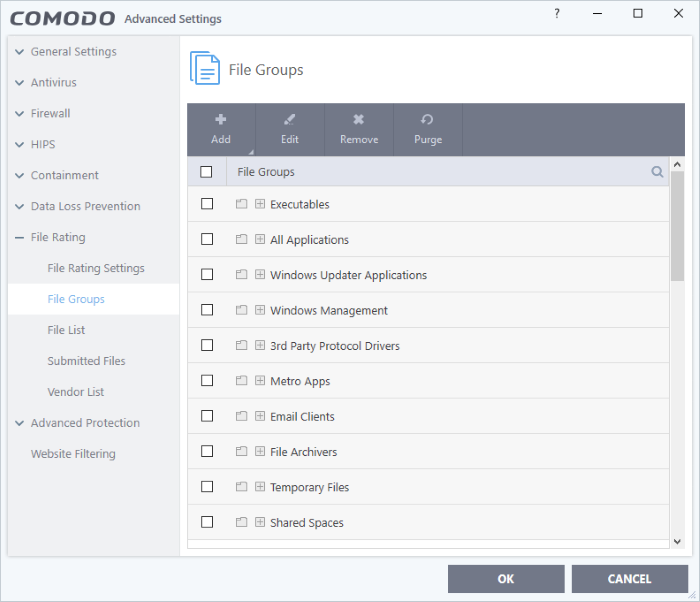Image resolution: width=700 pixels, height=602 pixels.
Task: Click the folder icon beside Temporary Files
Action: pos(242,487)
